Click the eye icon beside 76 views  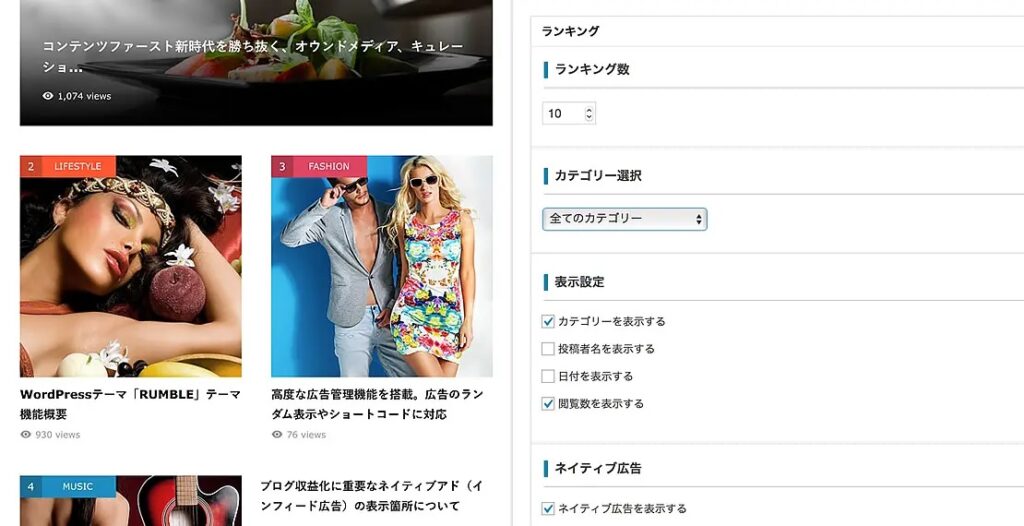click(x=277, y=435)
